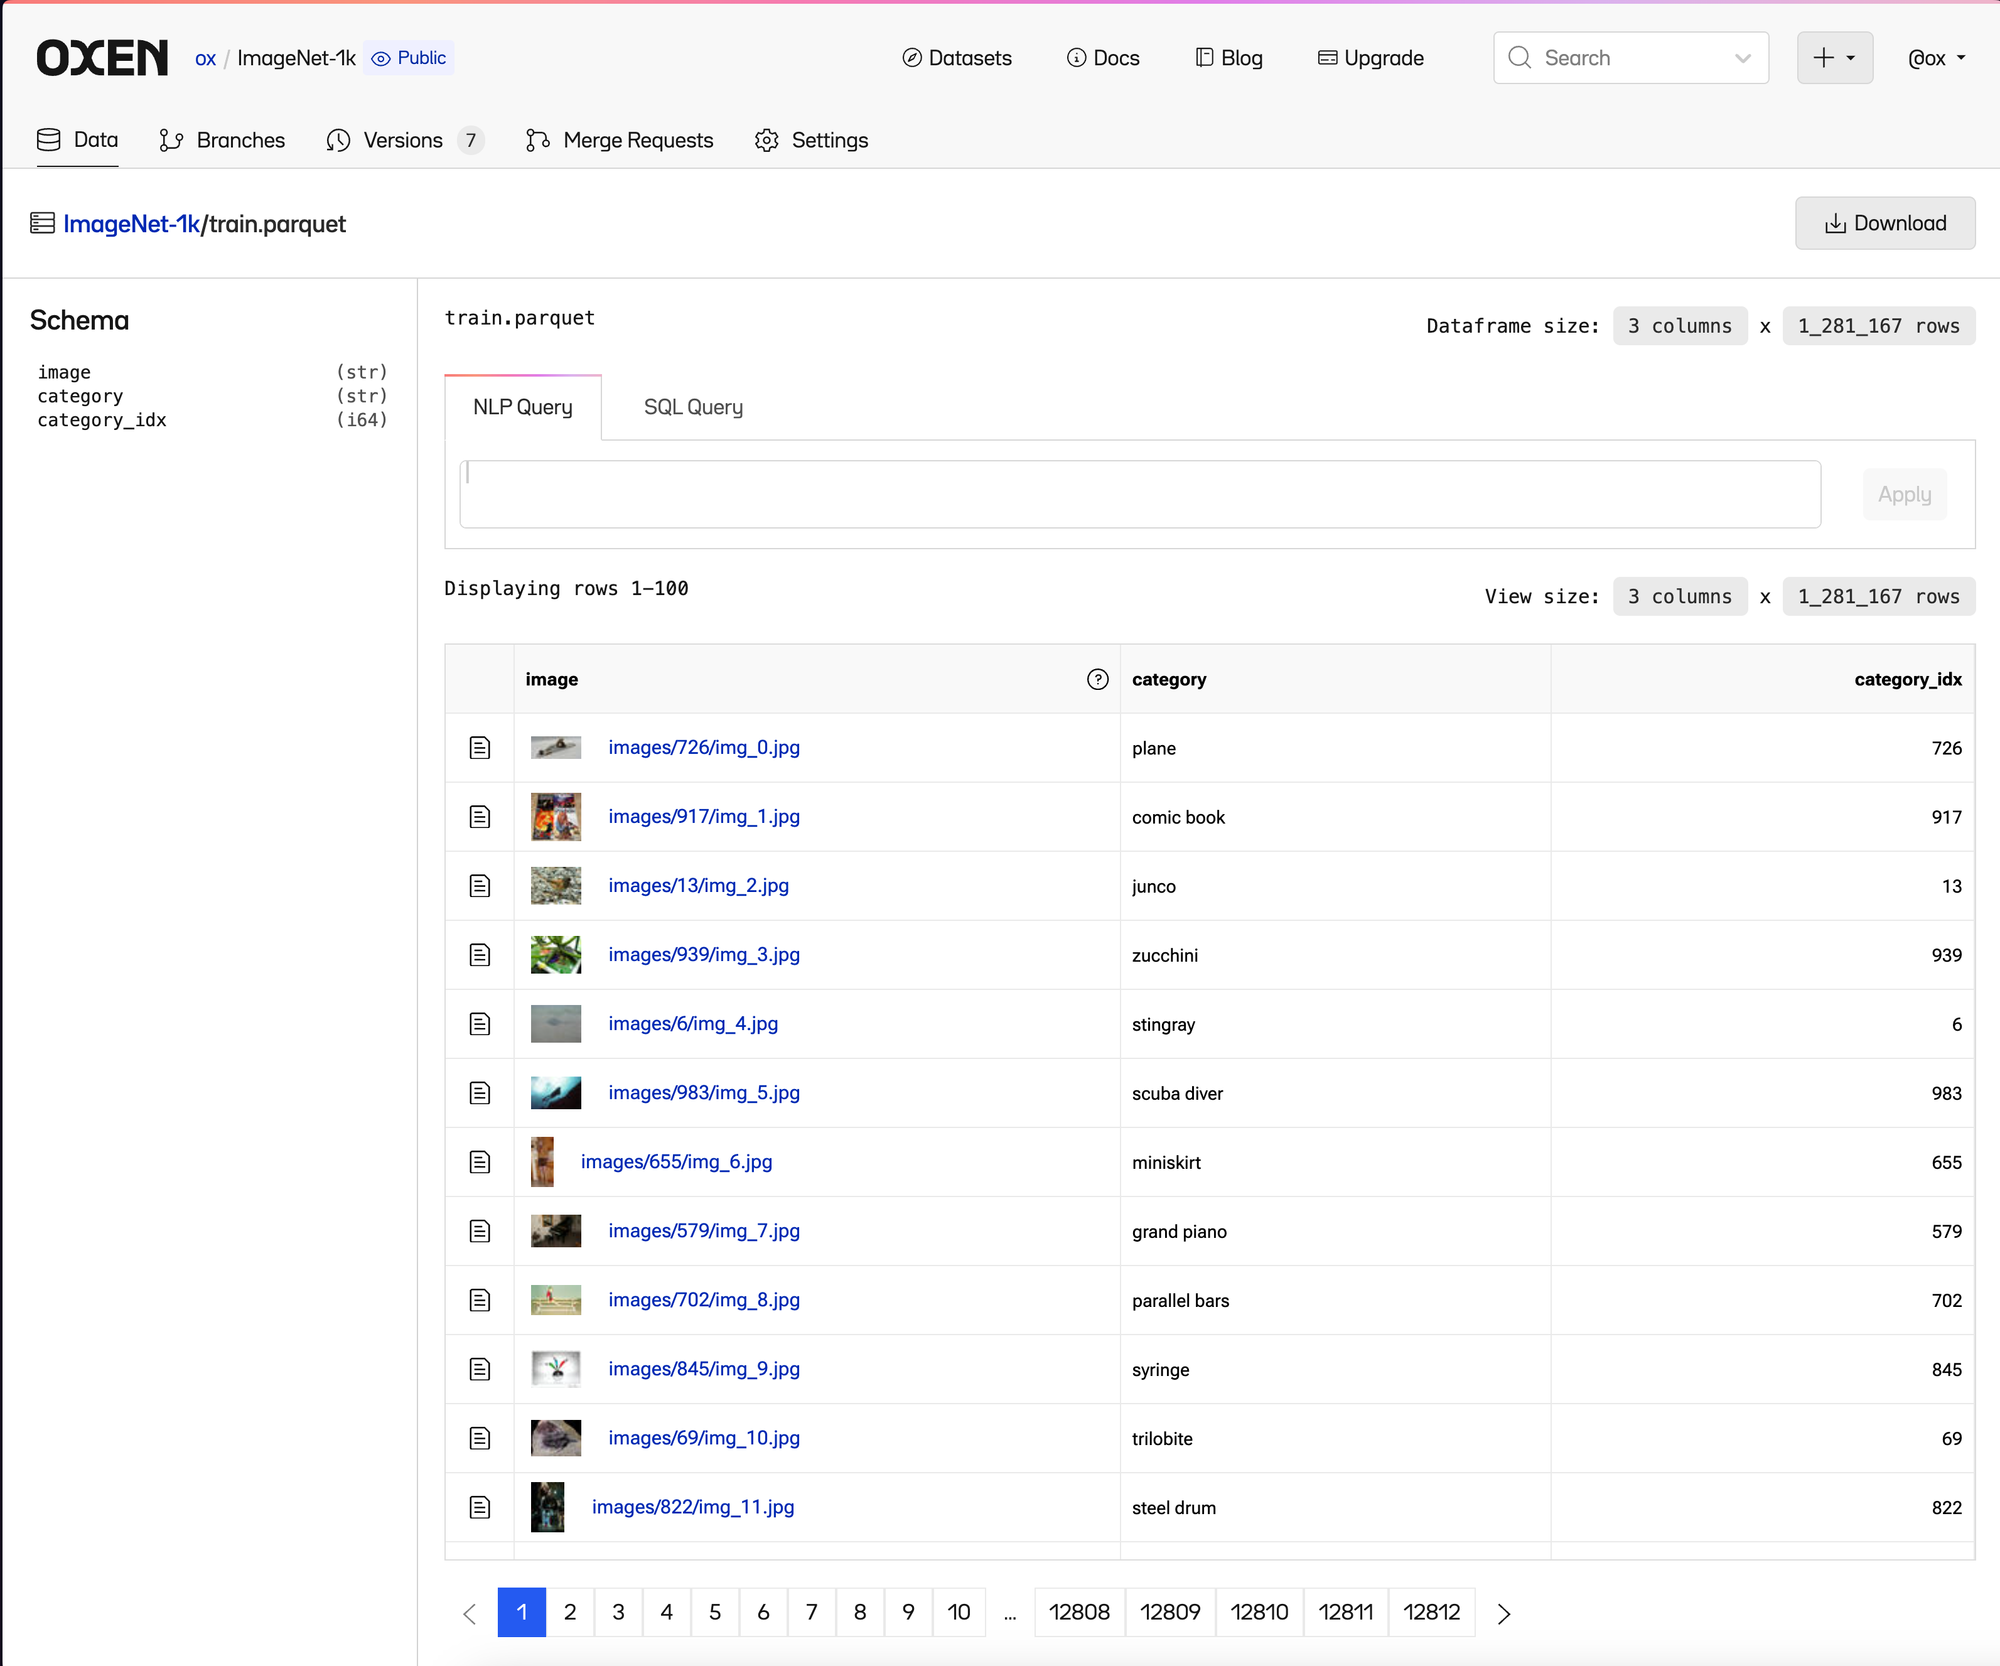
Task: Click the OXEN logo
Action: (102, 58)
